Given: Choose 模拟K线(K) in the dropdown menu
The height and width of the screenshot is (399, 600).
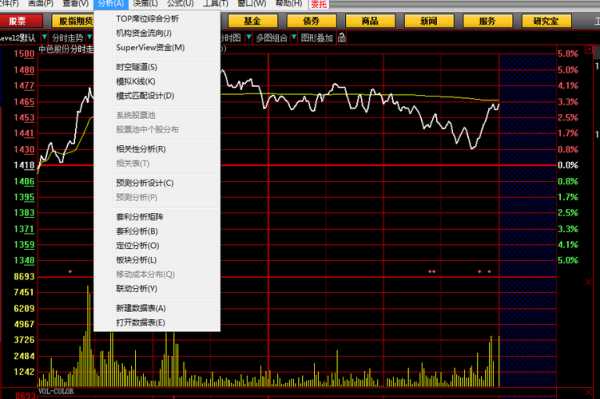Looking at the screenshot, I should [136, 81].
